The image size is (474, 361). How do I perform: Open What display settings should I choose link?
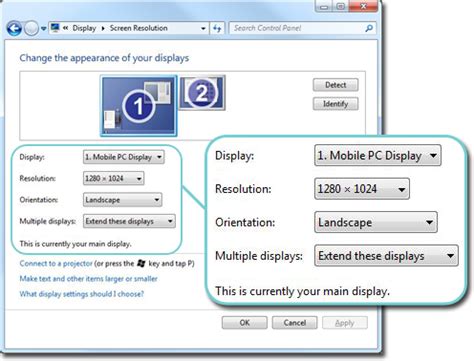(82, 294)
